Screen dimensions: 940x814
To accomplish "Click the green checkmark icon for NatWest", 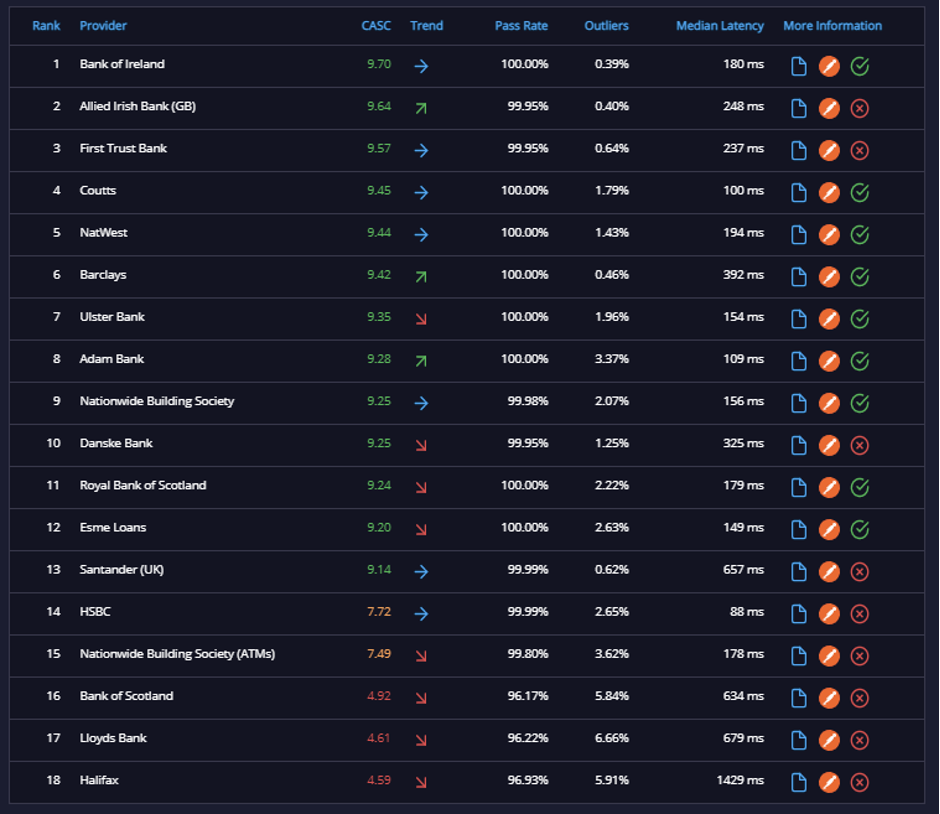I will point(860,234).
